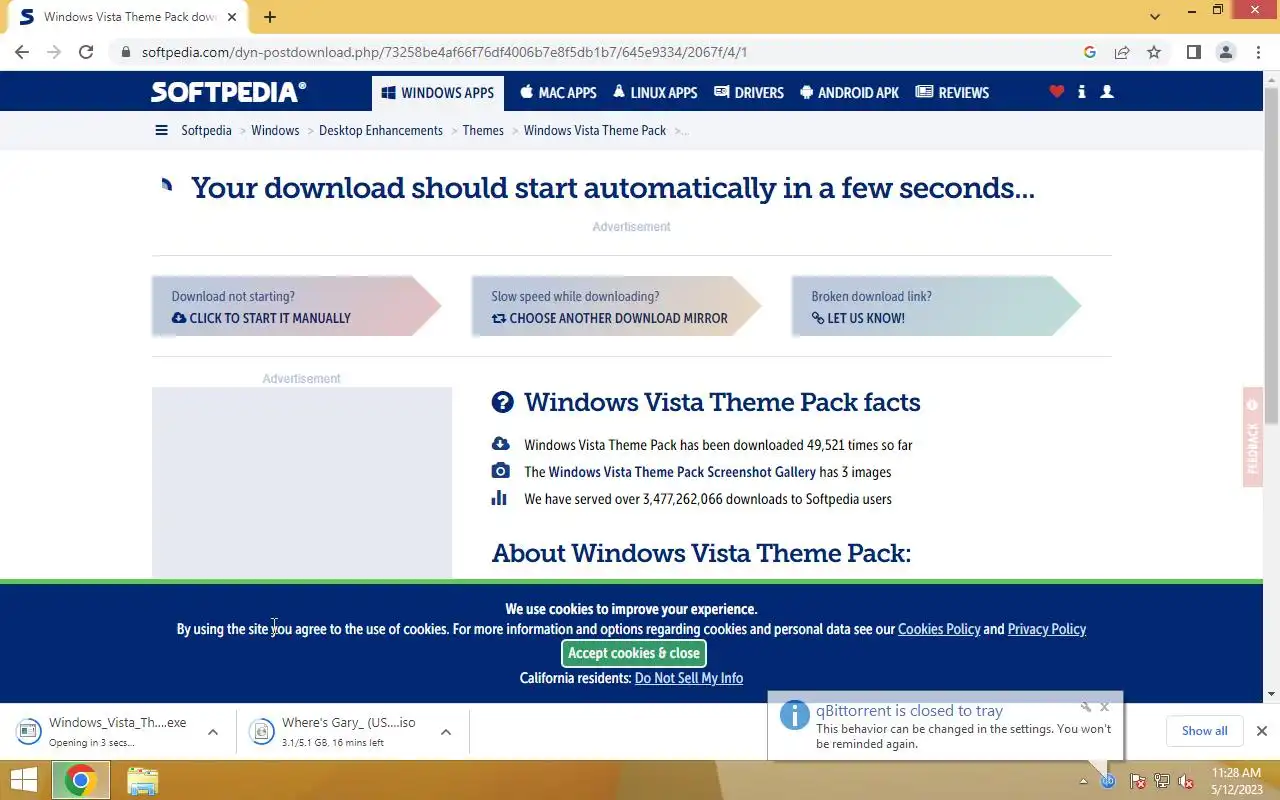Image resolution: width=1280 pixels, height=800 pixels.
Task: Reload the Softpedia page
Action: pyautogui.click(x=86, y=52)
